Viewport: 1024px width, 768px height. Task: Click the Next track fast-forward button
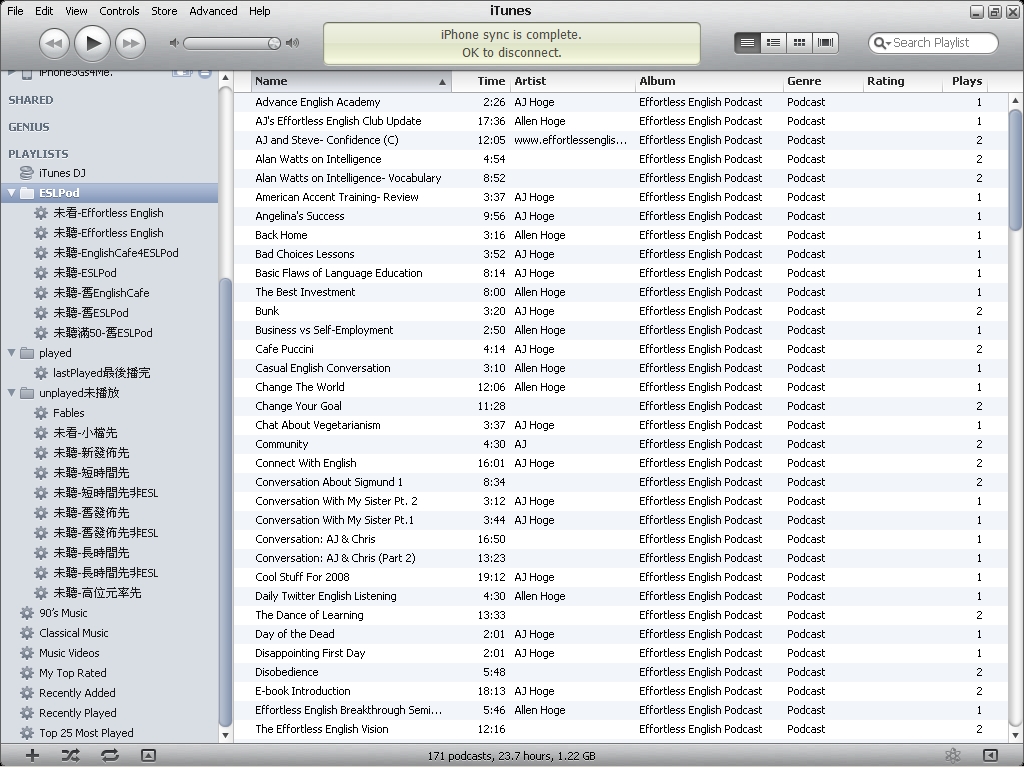(131, 43)
